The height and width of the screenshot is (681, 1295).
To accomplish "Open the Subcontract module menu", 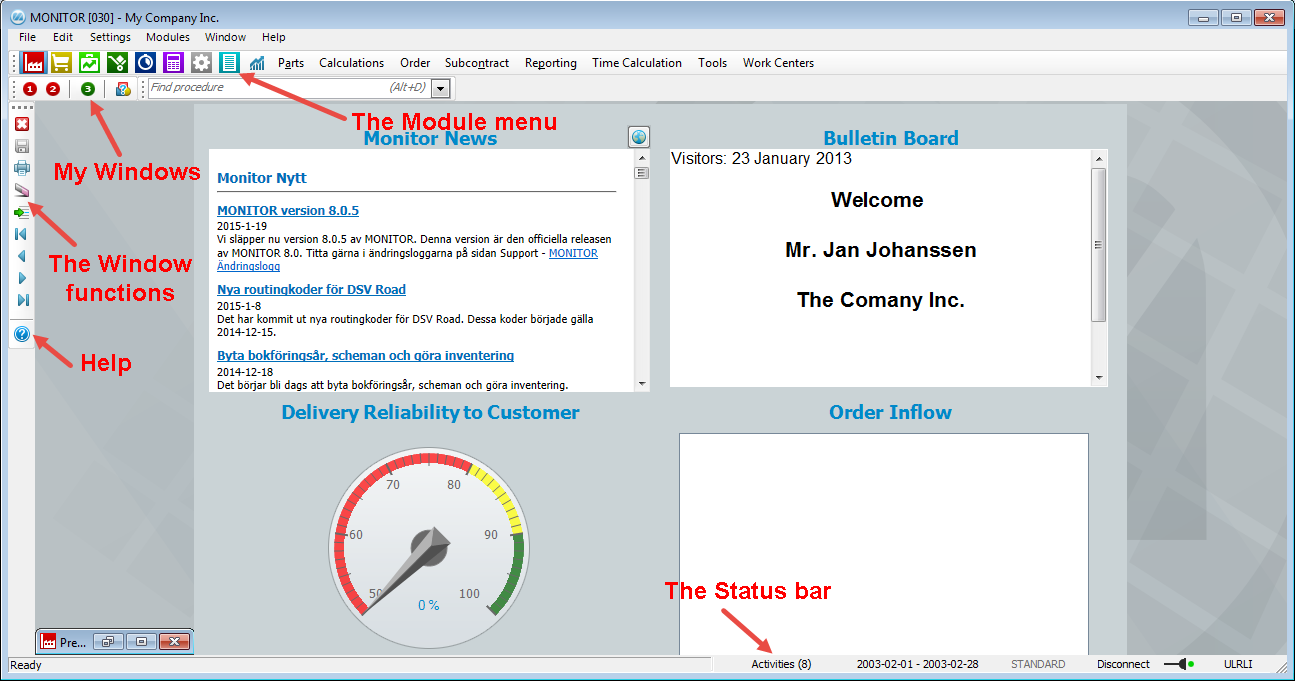I will coord(477,63).
